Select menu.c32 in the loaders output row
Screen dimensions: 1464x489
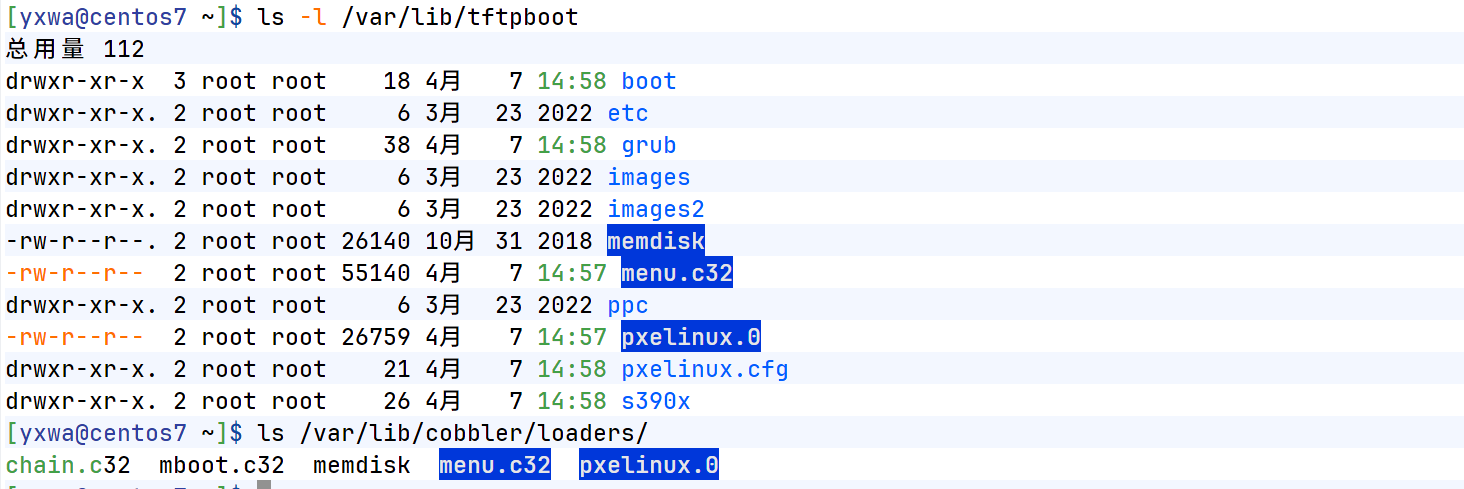494,465
